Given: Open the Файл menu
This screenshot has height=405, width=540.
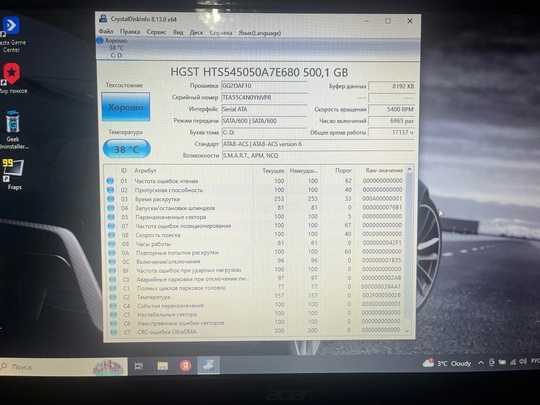Looking at the screenshot, I should (106, 31).
